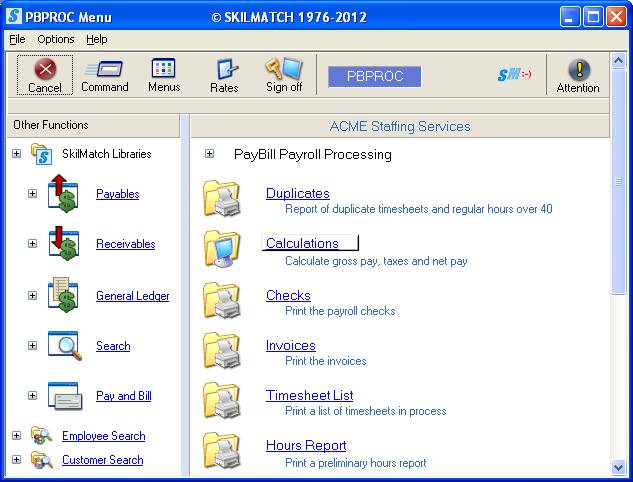Image resolution: width=633 pixels, height=482 pixels.
Task: Click the vertical scrollbar down arrow
Action: (618, 467)
